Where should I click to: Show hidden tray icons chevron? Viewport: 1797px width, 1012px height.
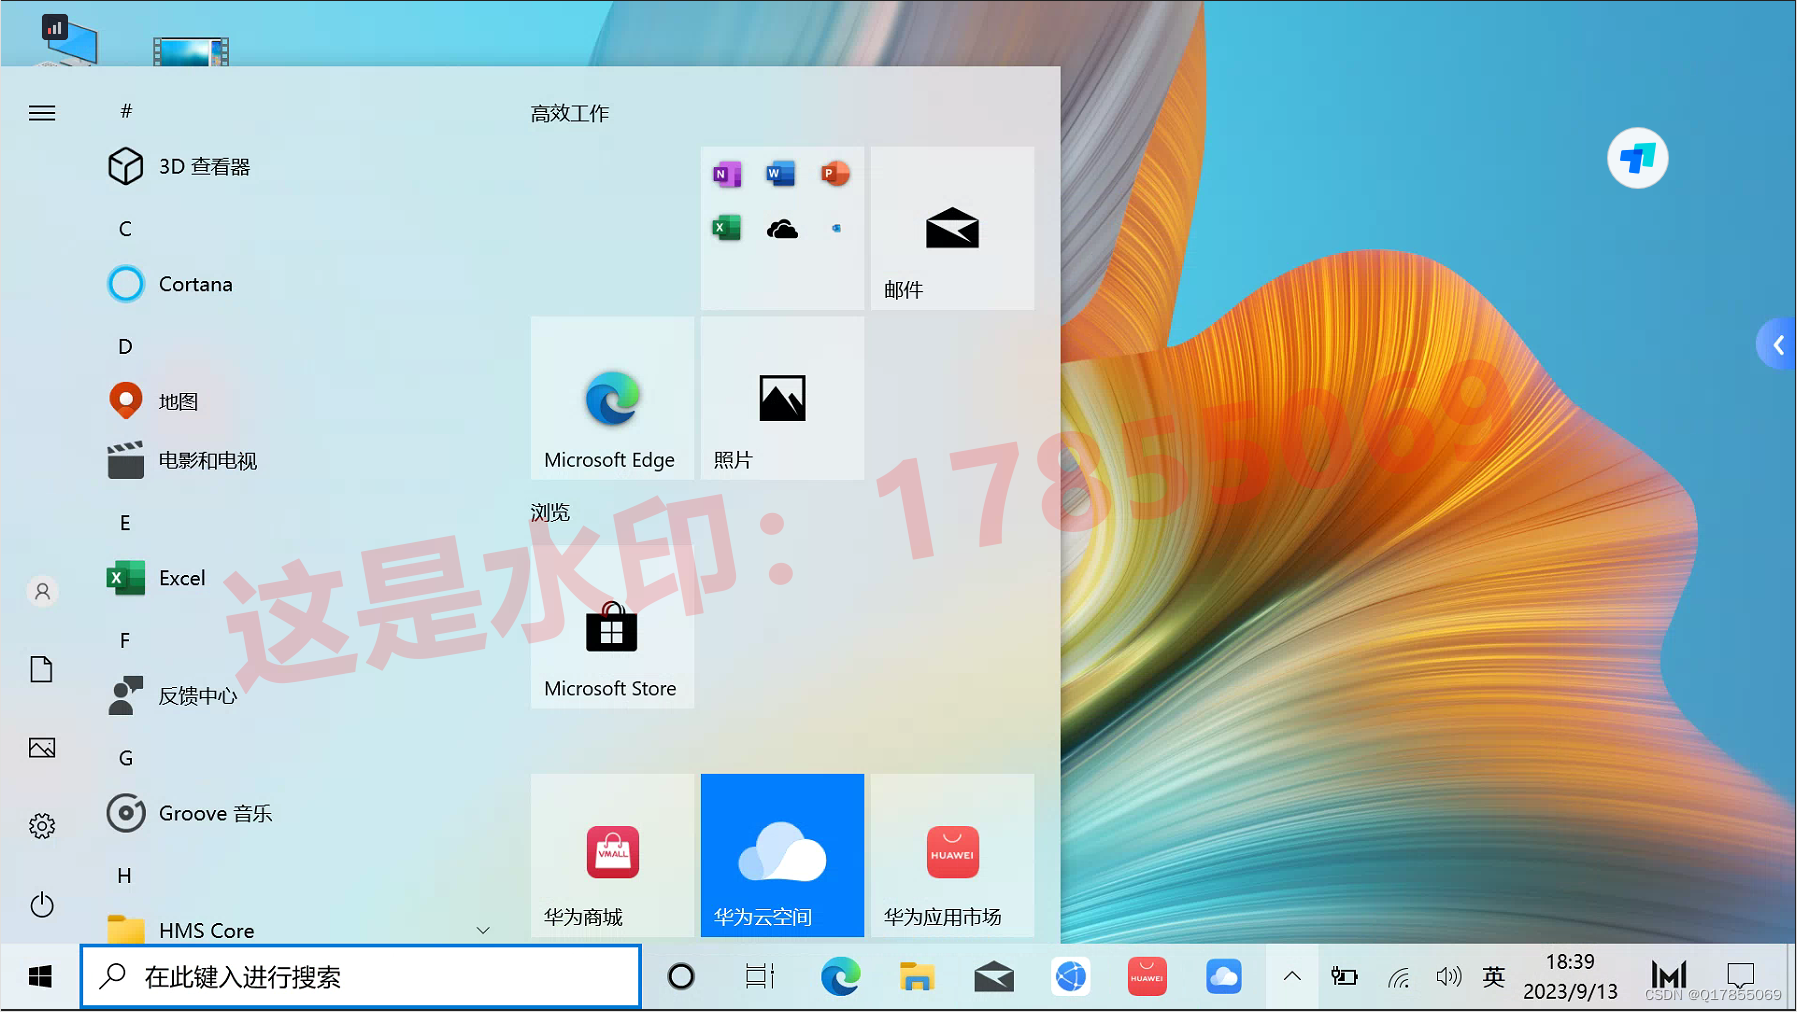[1292, 977]
